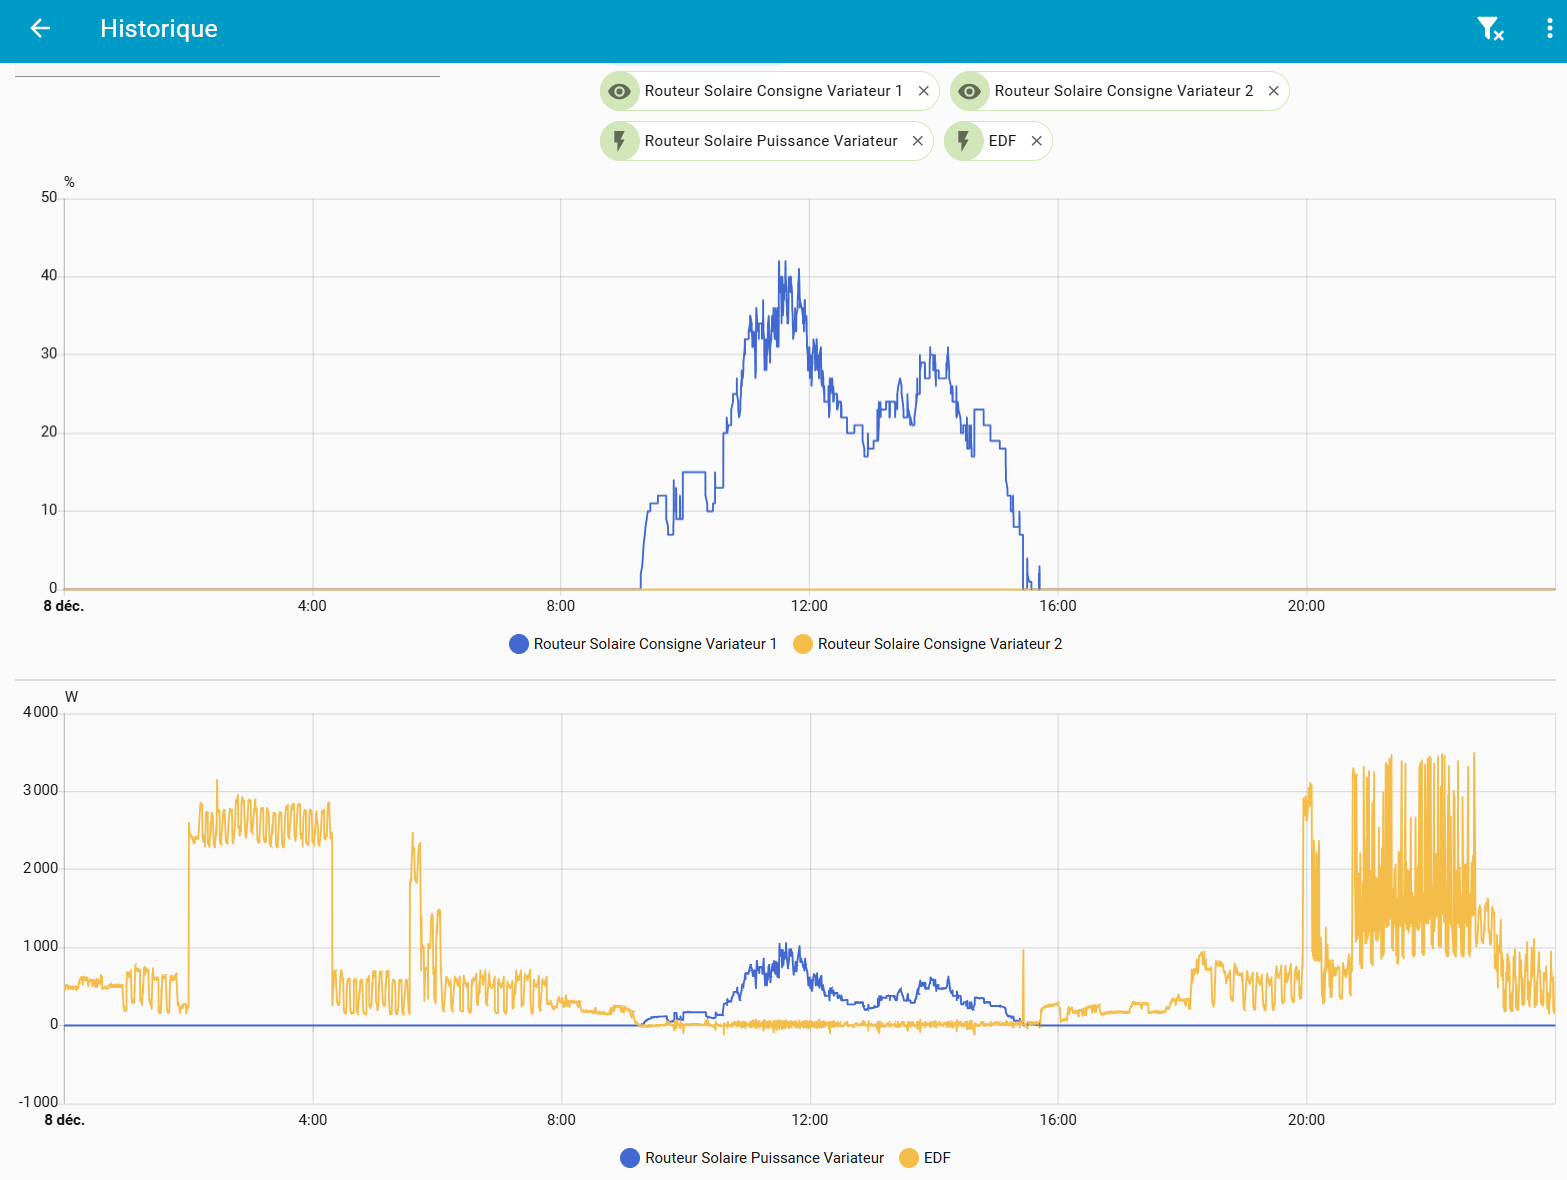The image size is (1567, 1180).
Task: Click blue swatch of Consigne Variateur 1 legend
Action: (x=519, y=644)
